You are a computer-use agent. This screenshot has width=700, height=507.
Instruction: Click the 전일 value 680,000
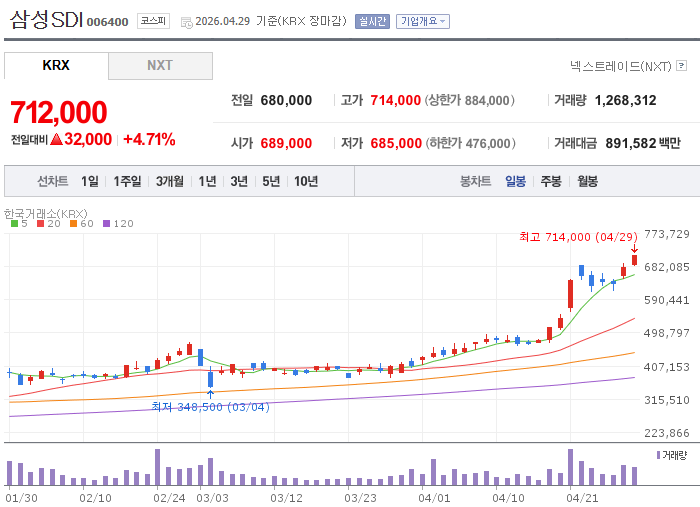coord(286,100)
